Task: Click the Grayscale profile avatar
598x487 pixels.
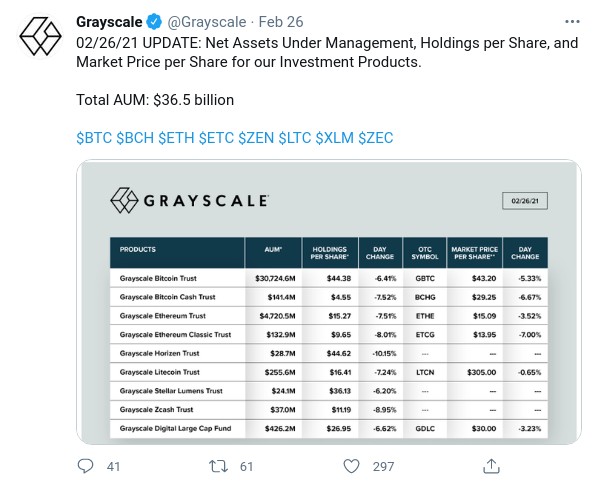Action: (40, 36)
